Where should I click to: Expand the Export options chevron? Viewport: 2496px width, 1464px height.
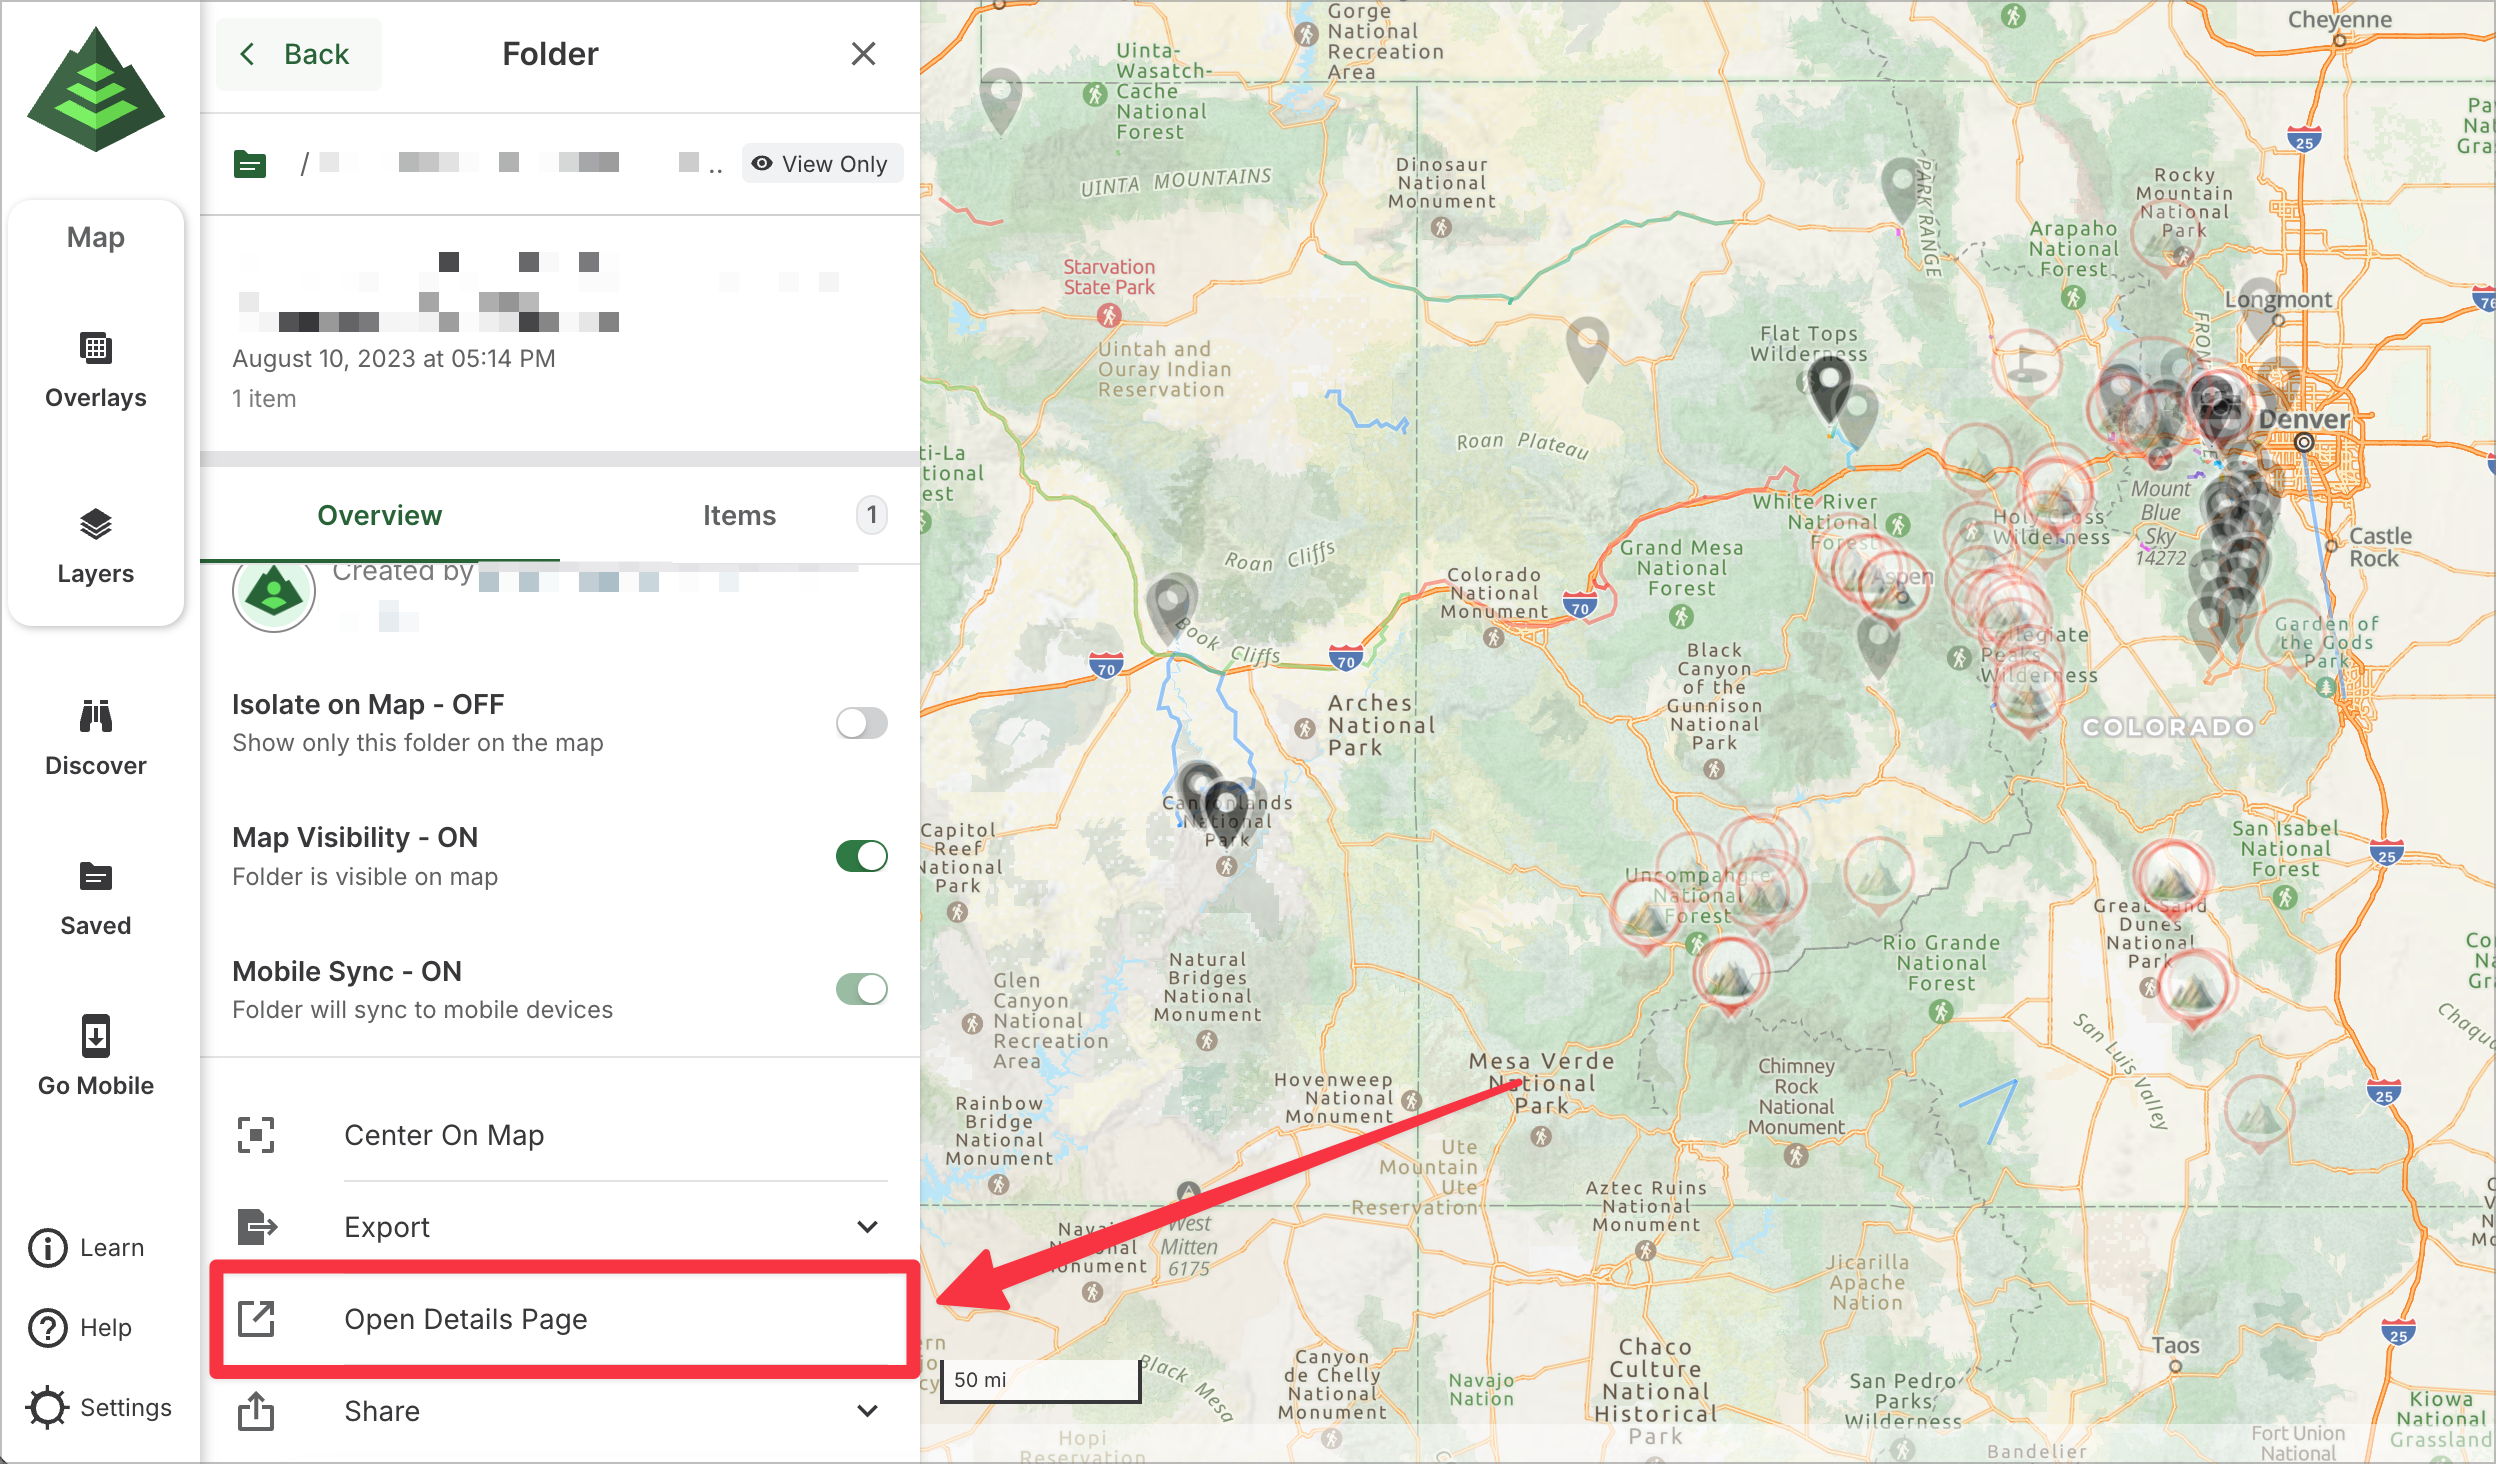point(867,1227)
